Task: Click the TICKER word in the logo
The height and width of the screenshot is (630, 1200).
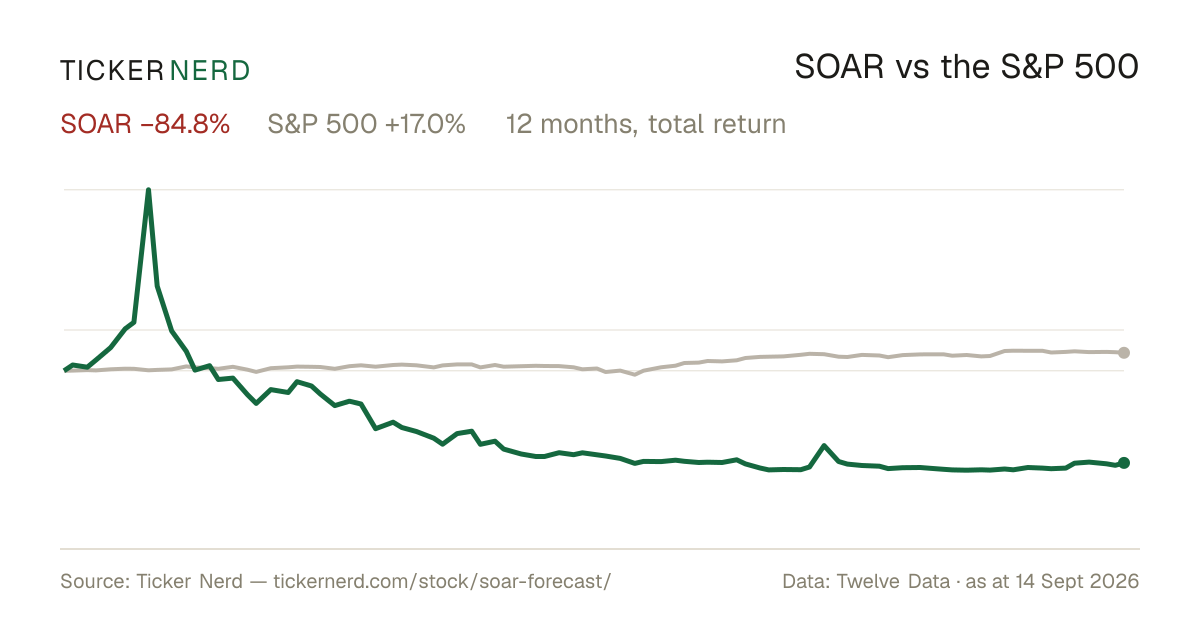Action: [x=111, y=70]
